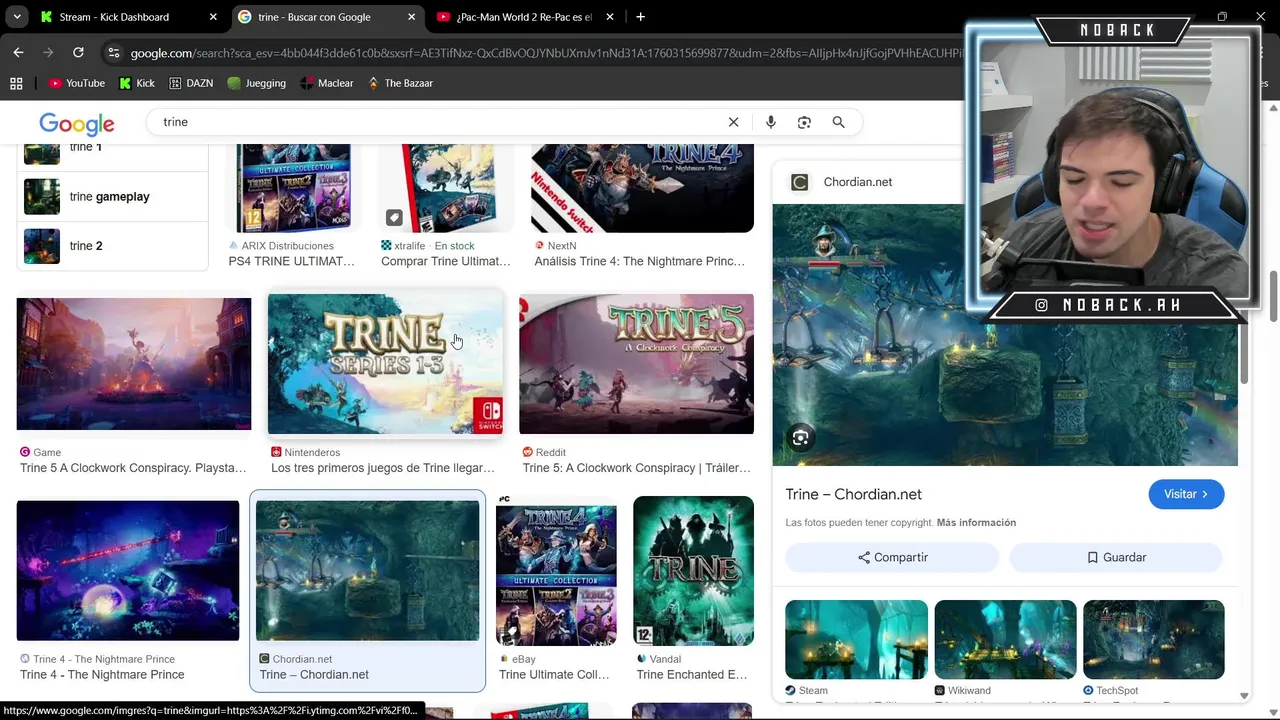Select the 'trine gameplay' suggestion
The width and height of the screenshot is (1280, 720).
(x=113, y=197)
